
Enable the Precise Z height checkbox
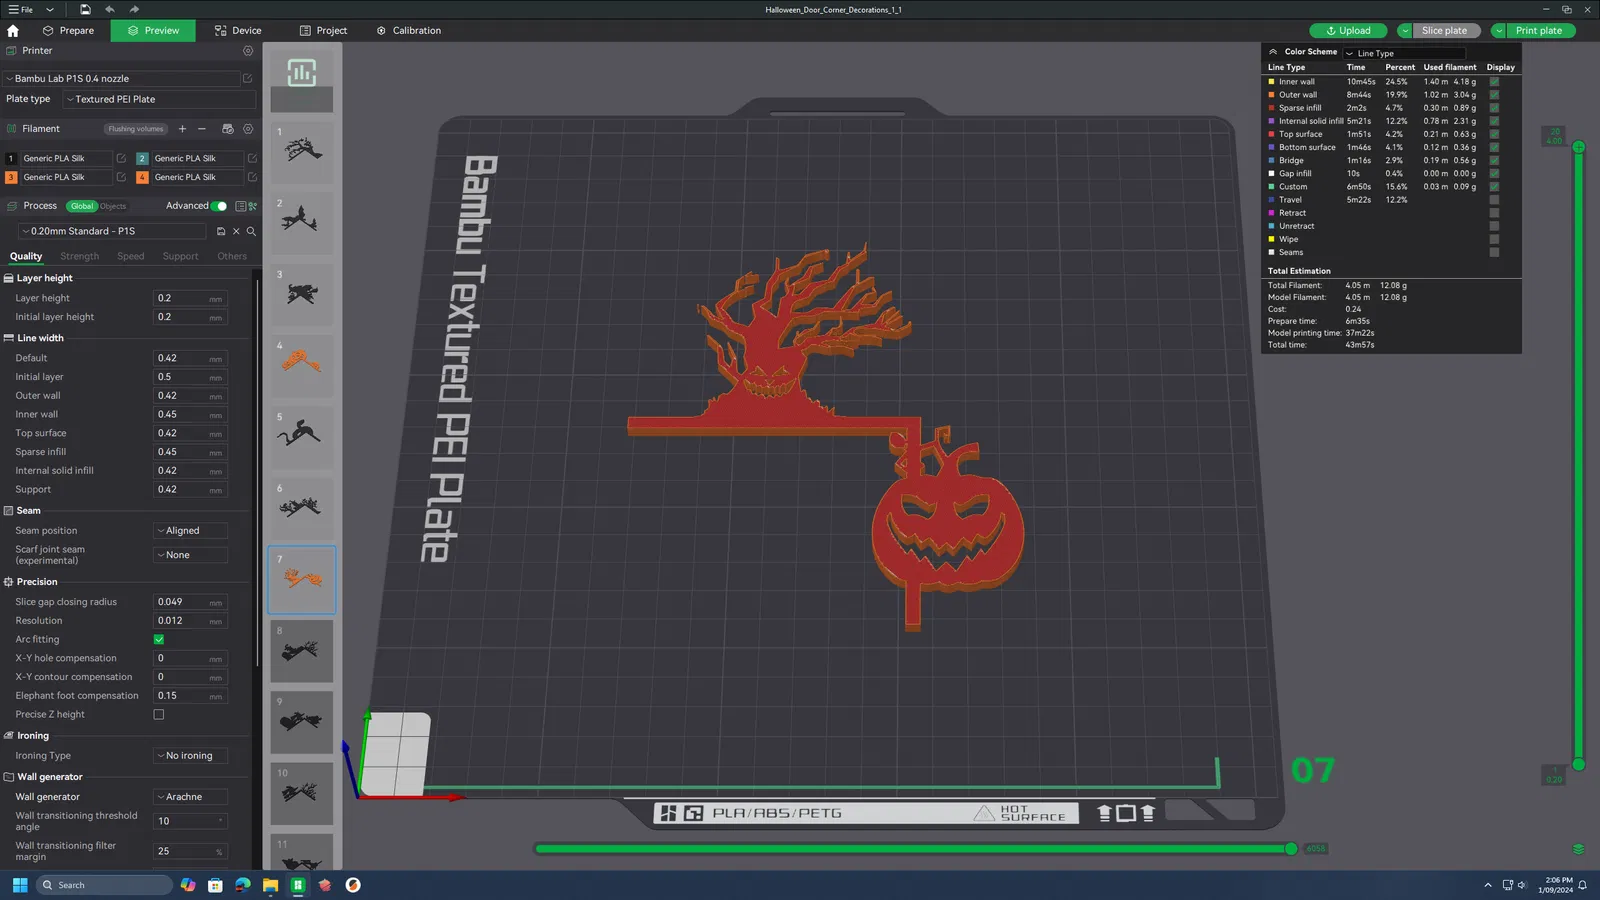pos(159,715)
